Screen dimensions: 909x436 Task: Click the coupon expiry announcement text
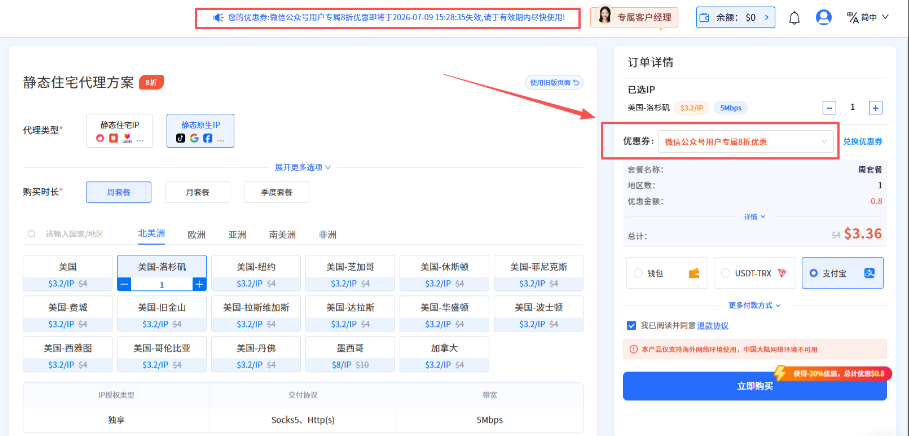click(397, 18)
